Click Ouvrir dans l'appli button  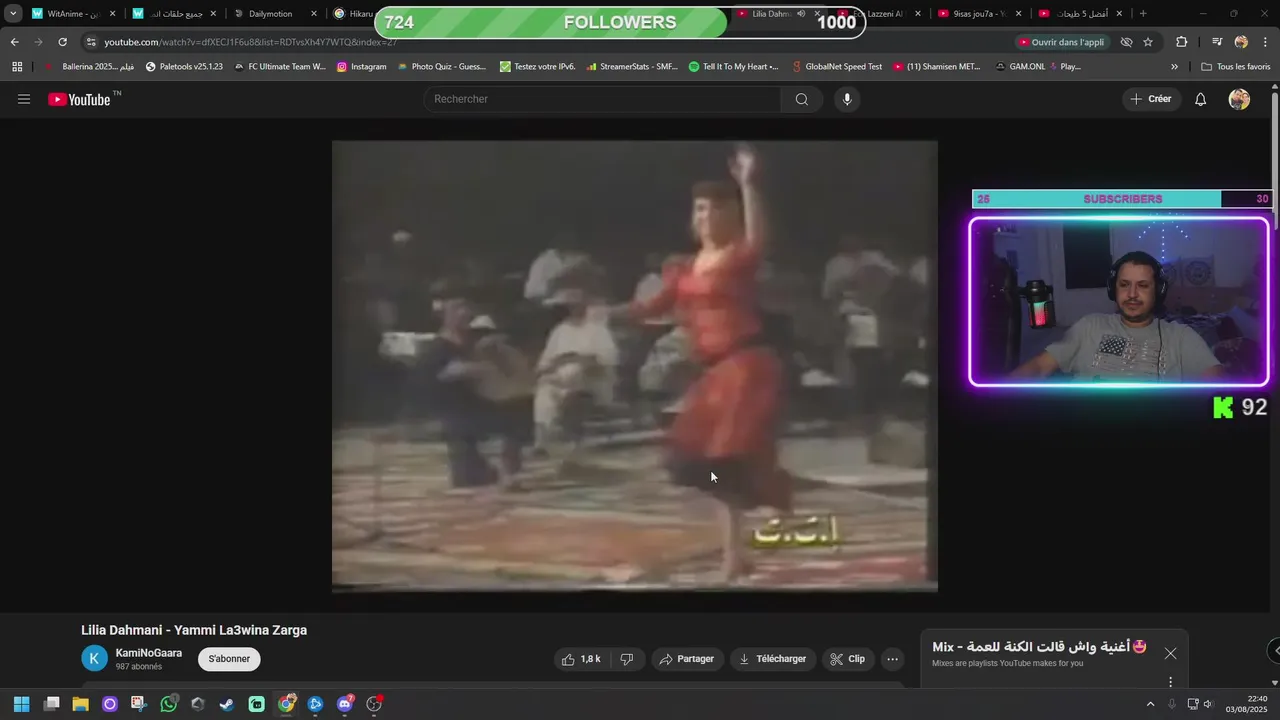(x=1061, y=42)
